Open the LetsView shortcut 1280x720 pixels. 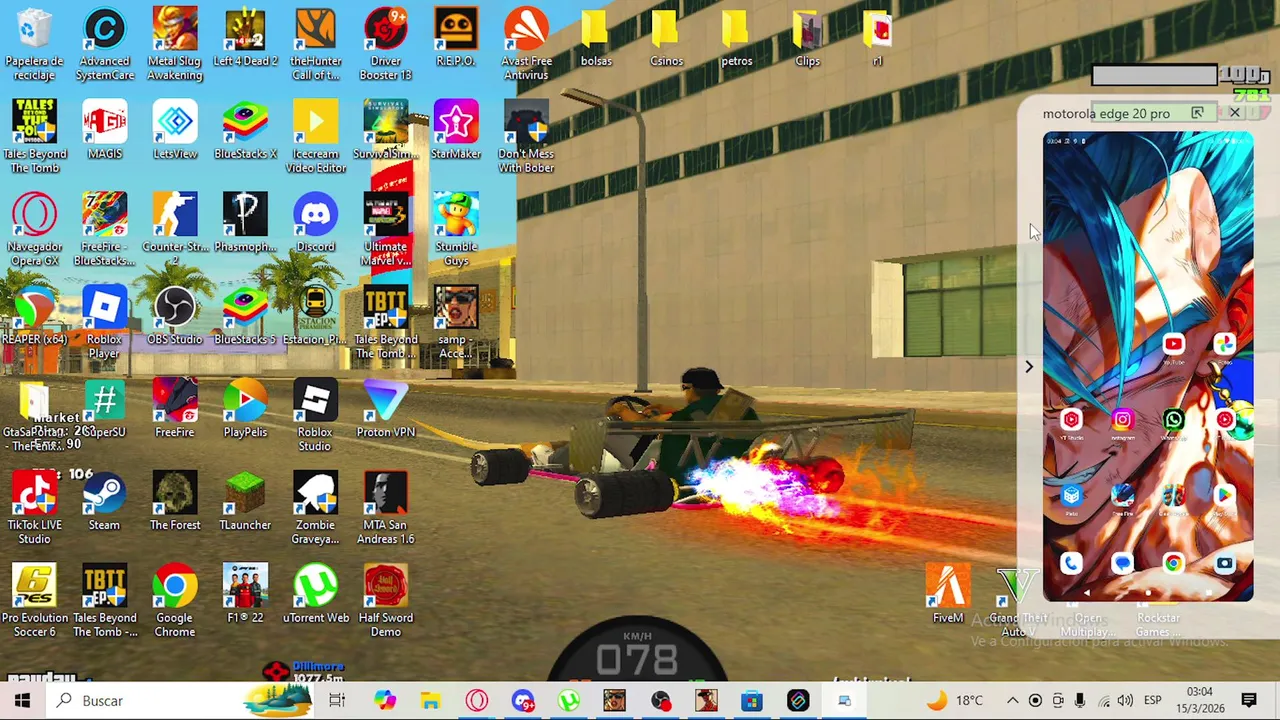[x=175, y=130]
